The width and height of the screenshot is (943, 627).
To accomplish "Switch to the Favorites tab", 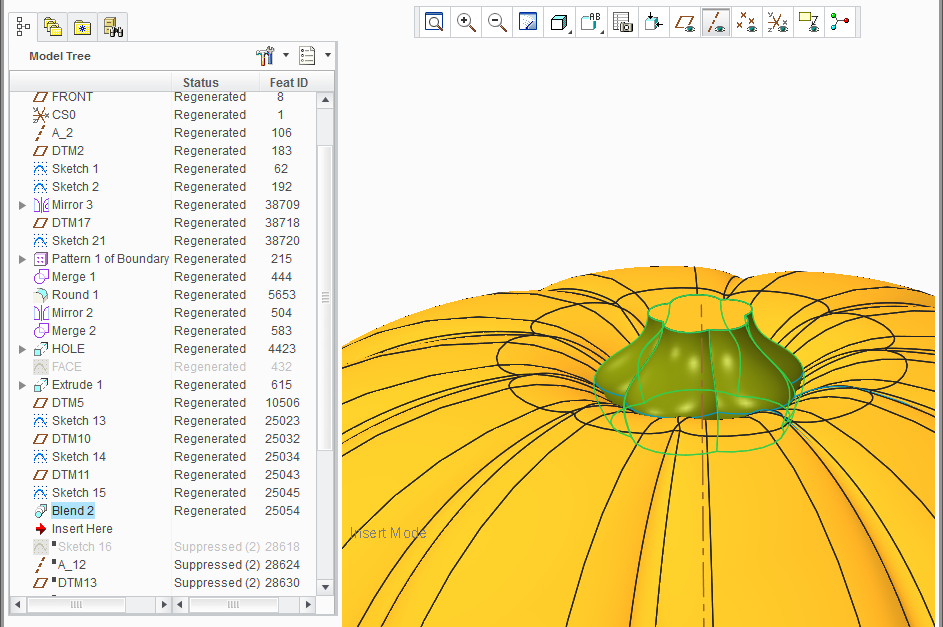I will pyautogui.click(x=82, y=26).
